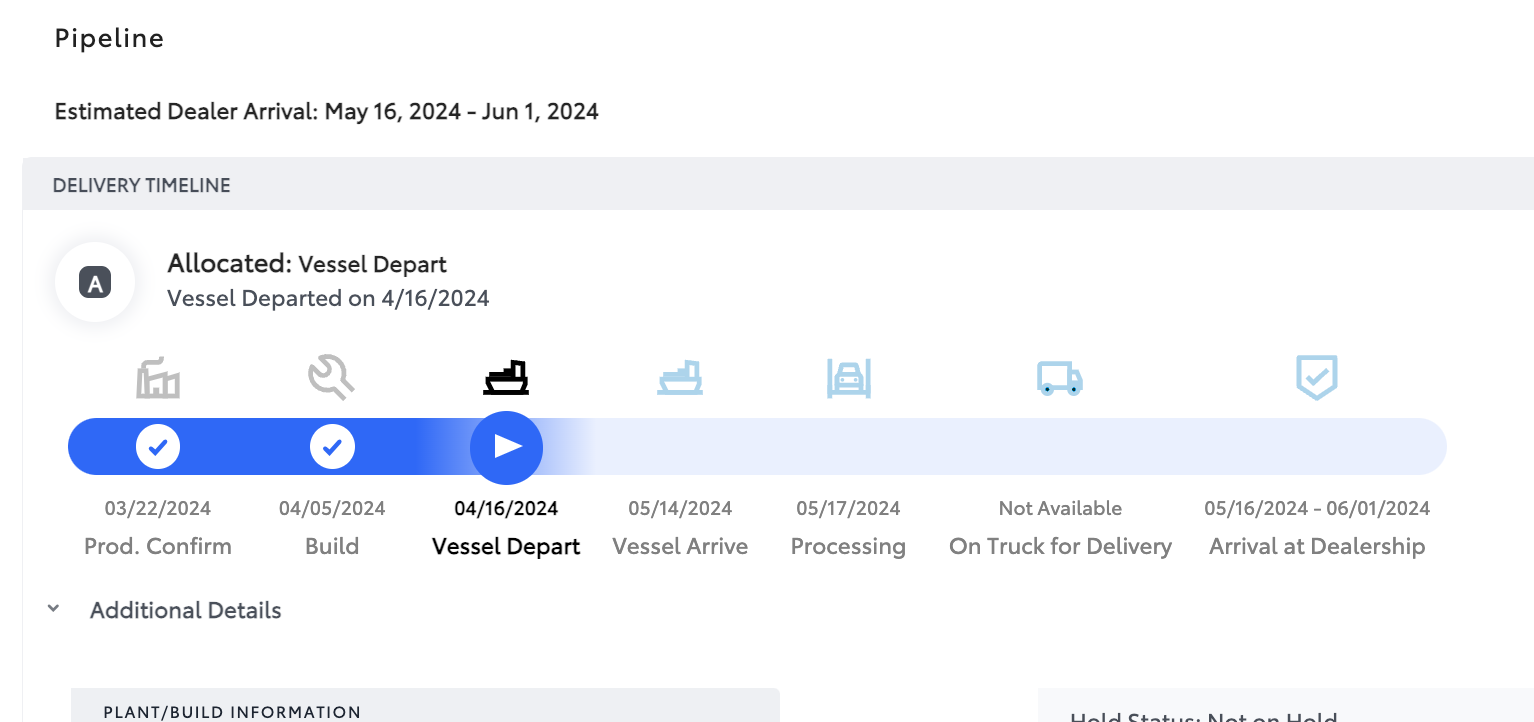Click the delivery truck icon
The image size is (1534, 722).
point(1060,379)
